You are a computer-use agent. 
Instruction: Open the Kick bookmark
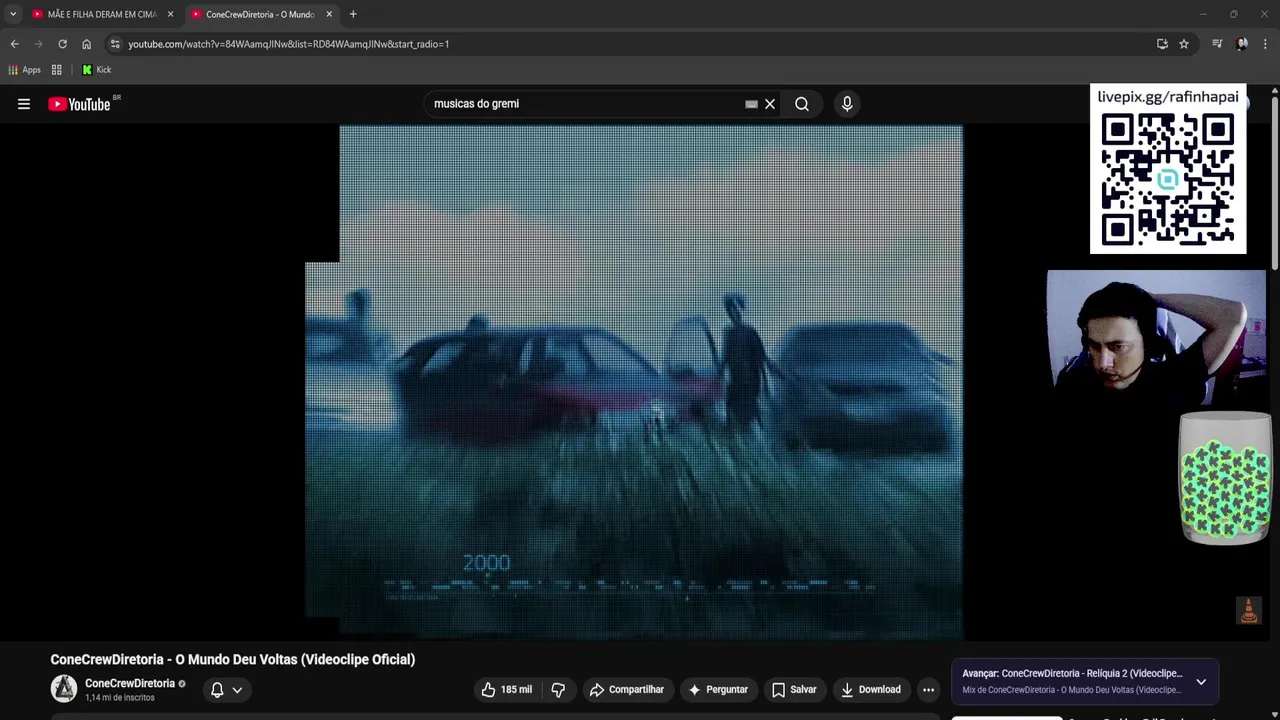97,70
